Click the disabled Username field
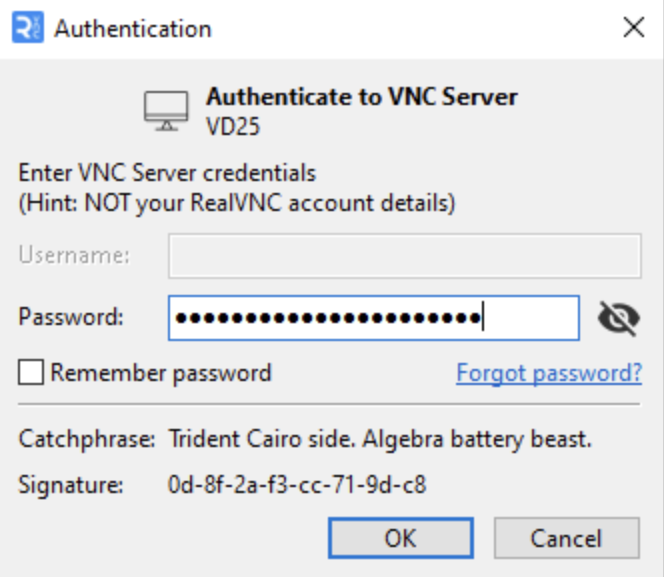This screenshot has width=664, height=577. 405,256
